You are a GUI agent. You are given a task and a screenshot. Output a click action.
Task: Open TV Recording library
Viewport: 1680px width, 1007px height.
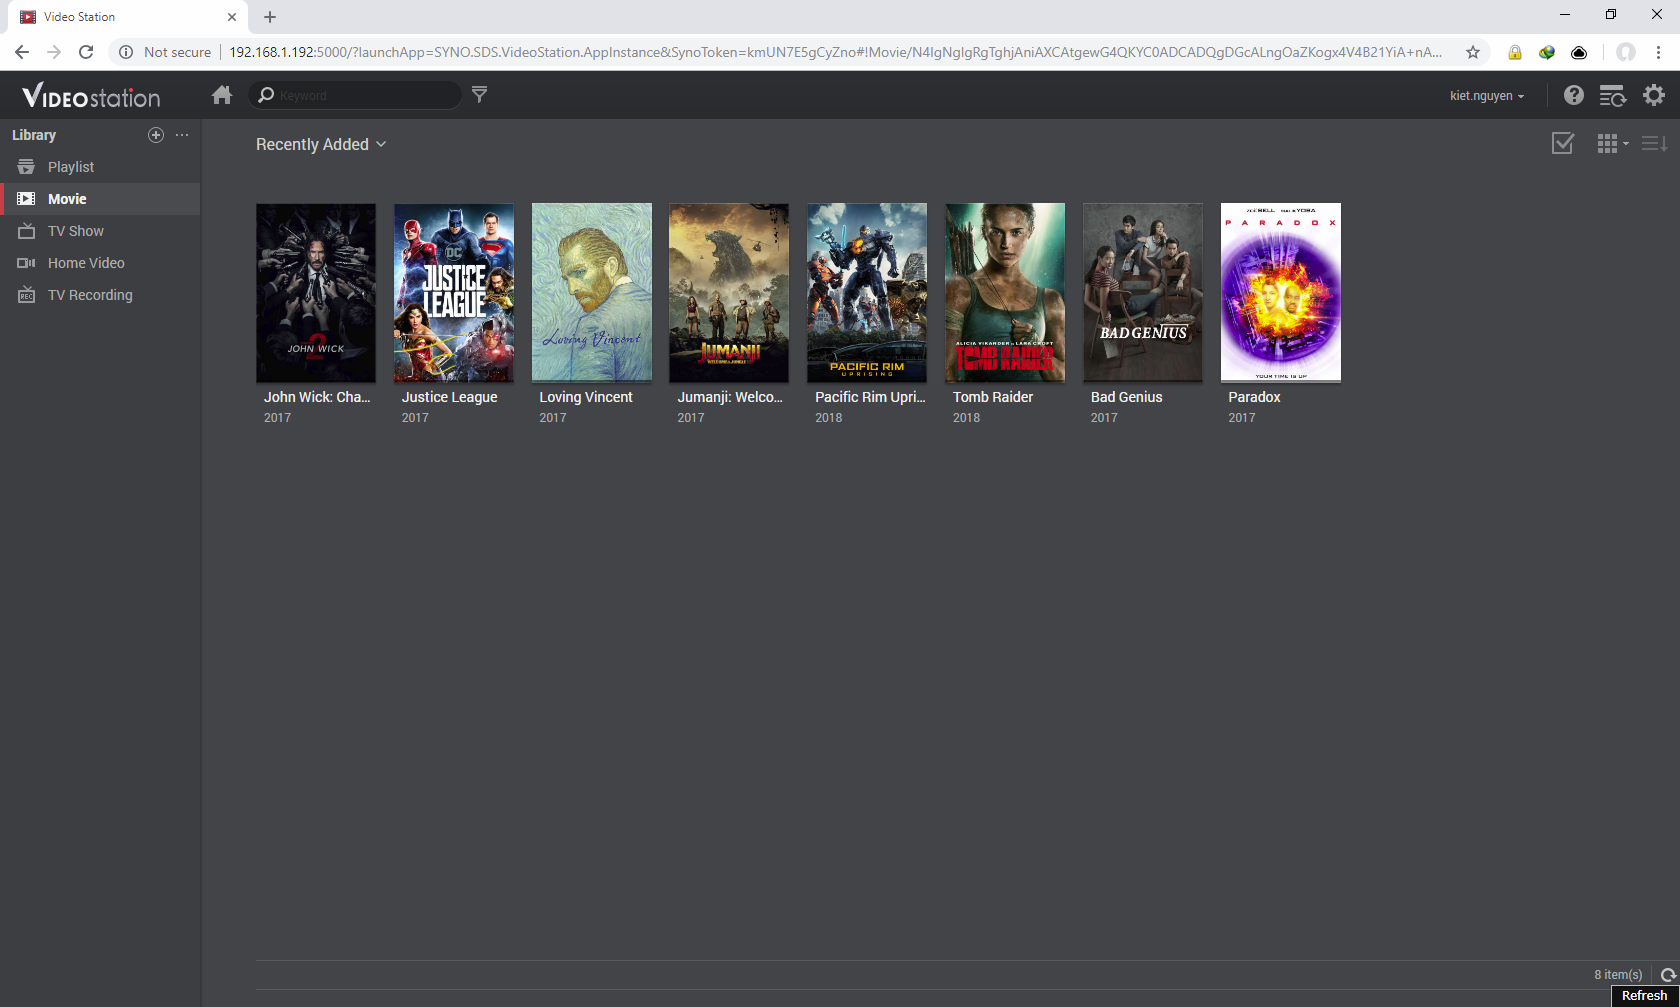click(x=100, y=295)
